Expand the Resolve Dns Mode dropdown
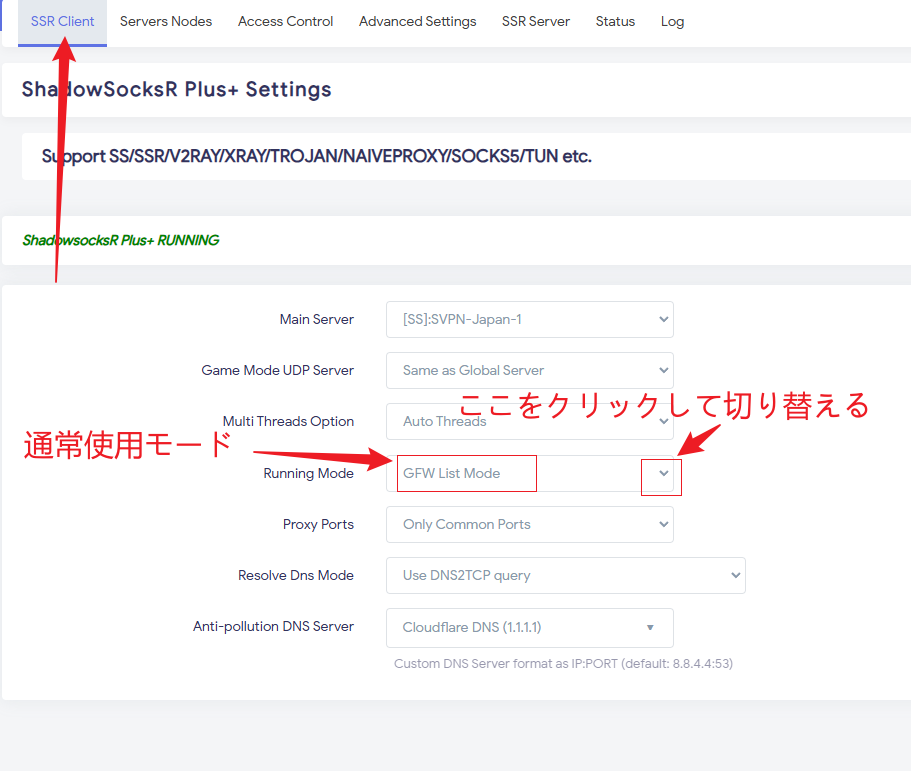Image resolution: width=911 pixels, height=771 pixels. tap(565, 576)
